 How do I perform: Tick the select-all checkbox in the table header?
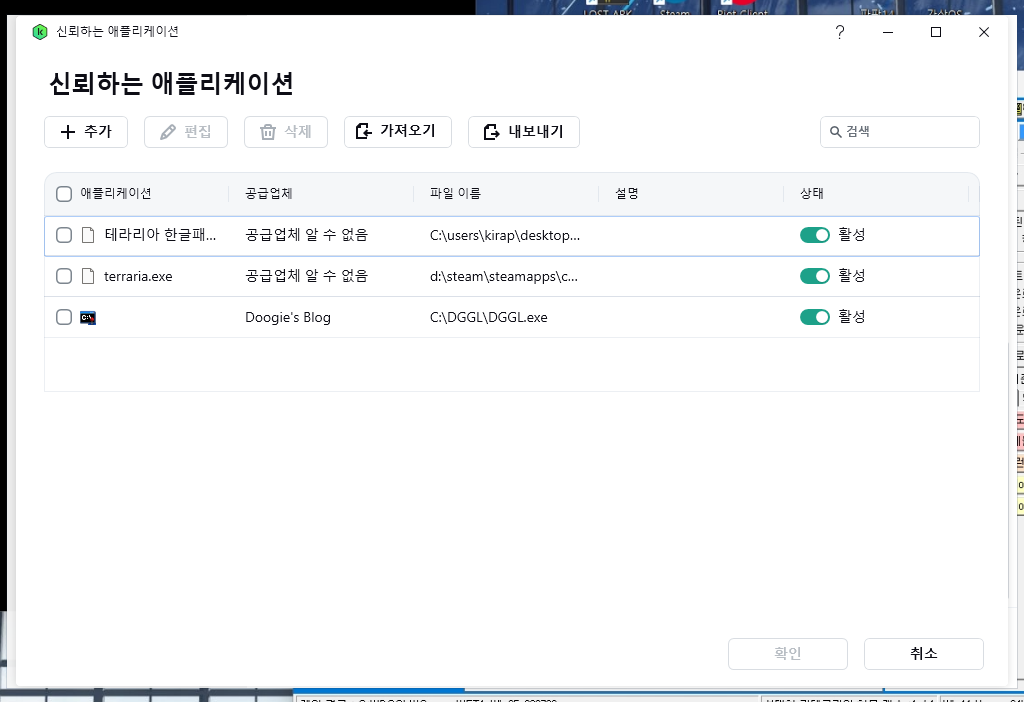click(x=64, y=194)
